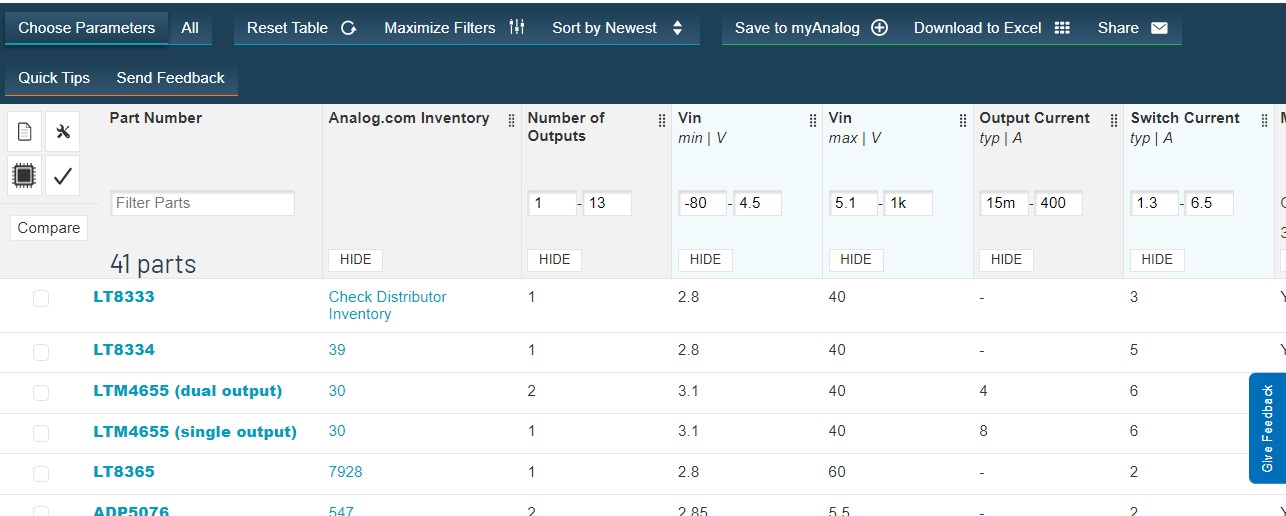Click the Switch Current column drag handle
The height and width of the screenshot is (516, 1286).
[x=1264, y=120]
